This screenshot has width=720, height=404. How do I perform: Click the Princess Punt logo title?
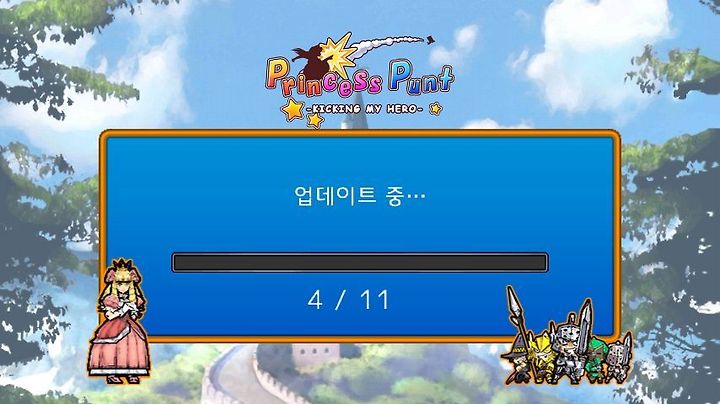(x=360, y=78)
